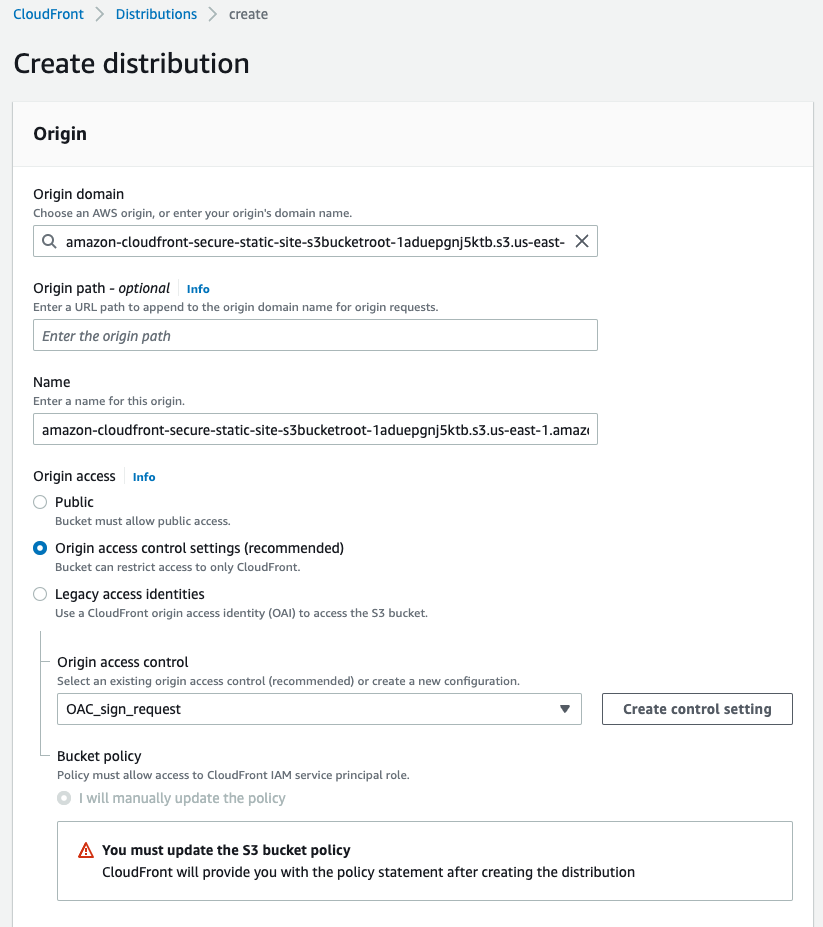823x927 pixels.
Task: Choose Origin access control settings (recommended)
Action: [x=40, y=548]
